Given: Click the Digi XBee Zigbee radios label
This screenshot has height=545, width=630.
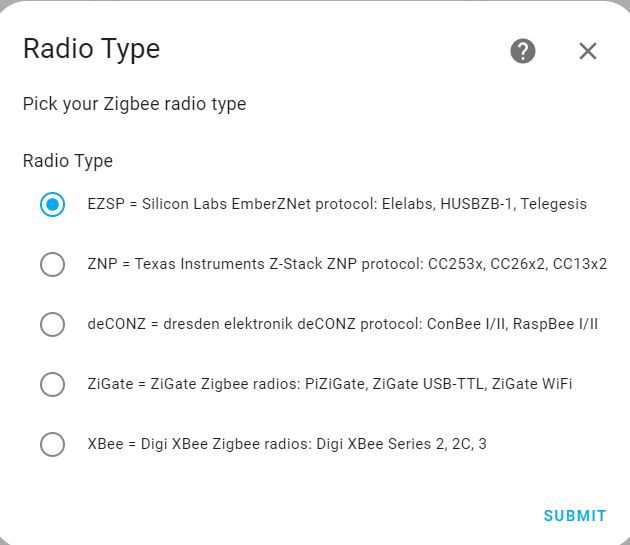Looking at the screenshot, I should (x=287, y=444).
